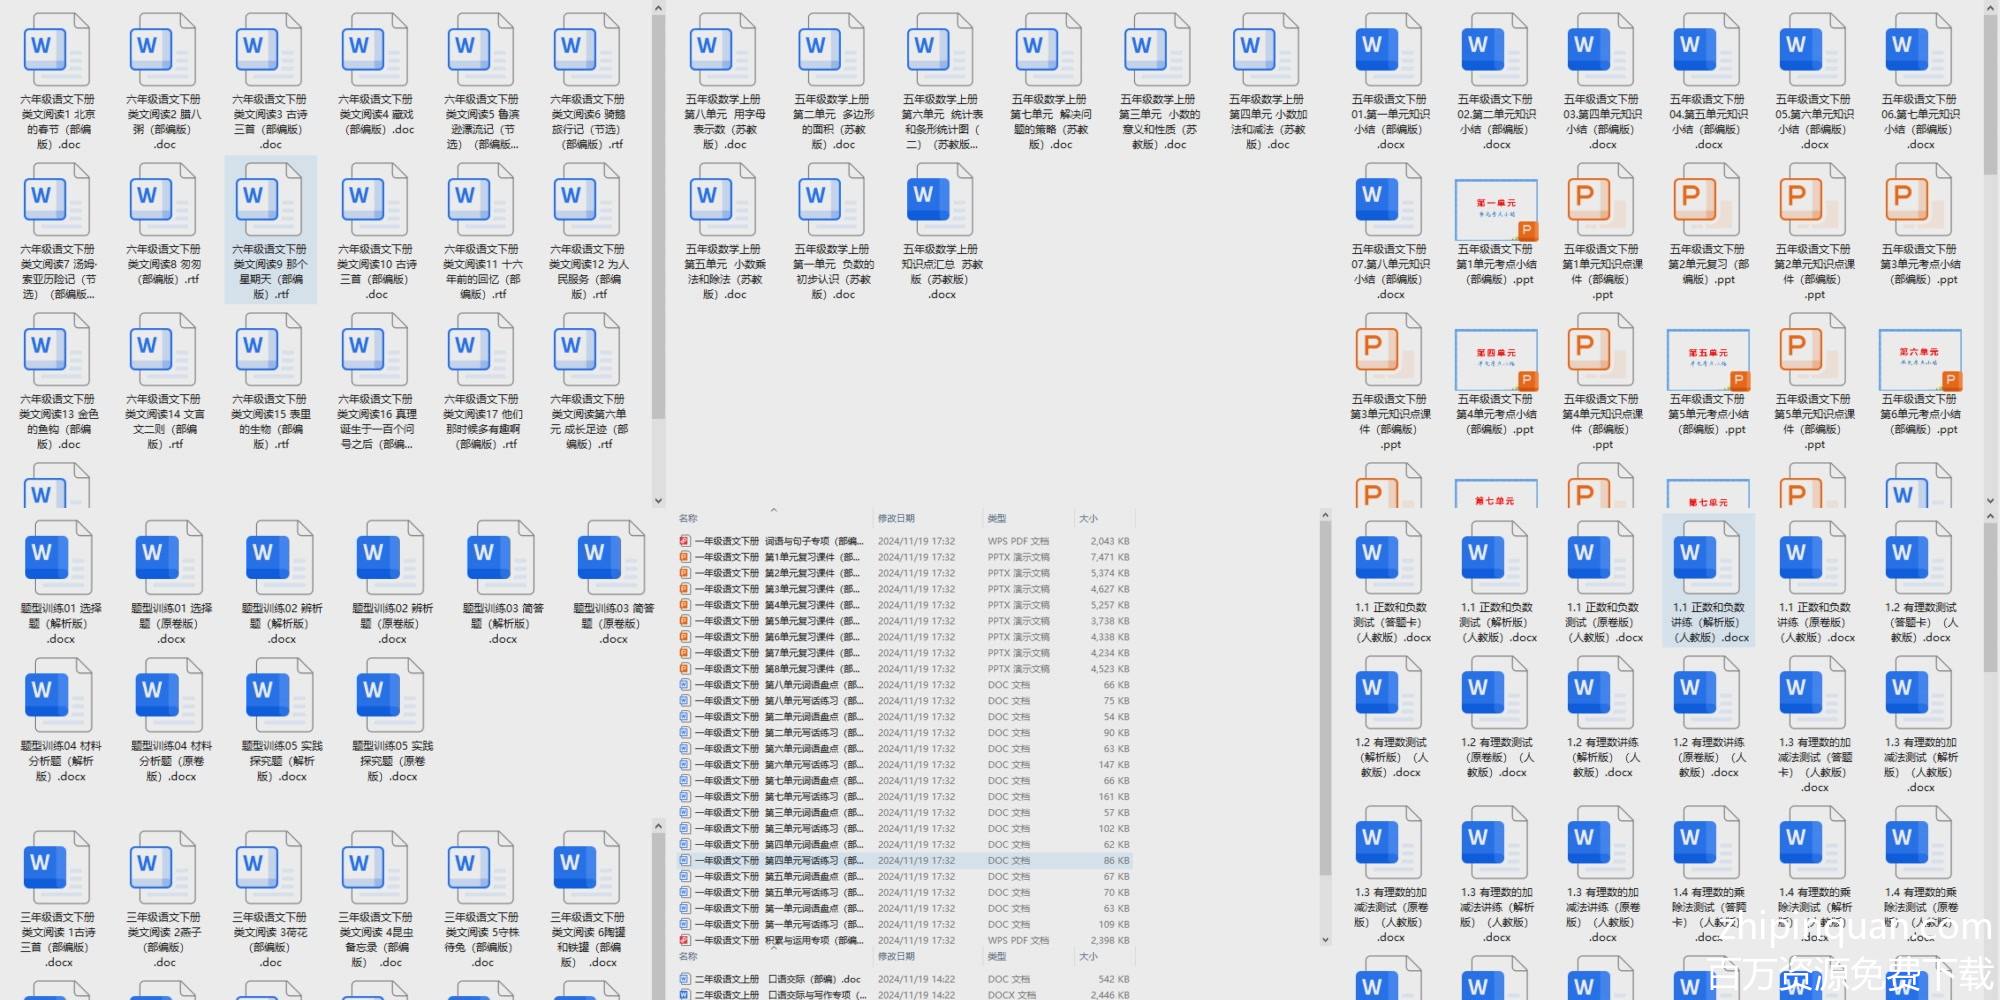Click 第1单元考点小结 ppt slide thumbnail
This screenshot has height=1000, width=2000.
click(x=1496, y=210)
